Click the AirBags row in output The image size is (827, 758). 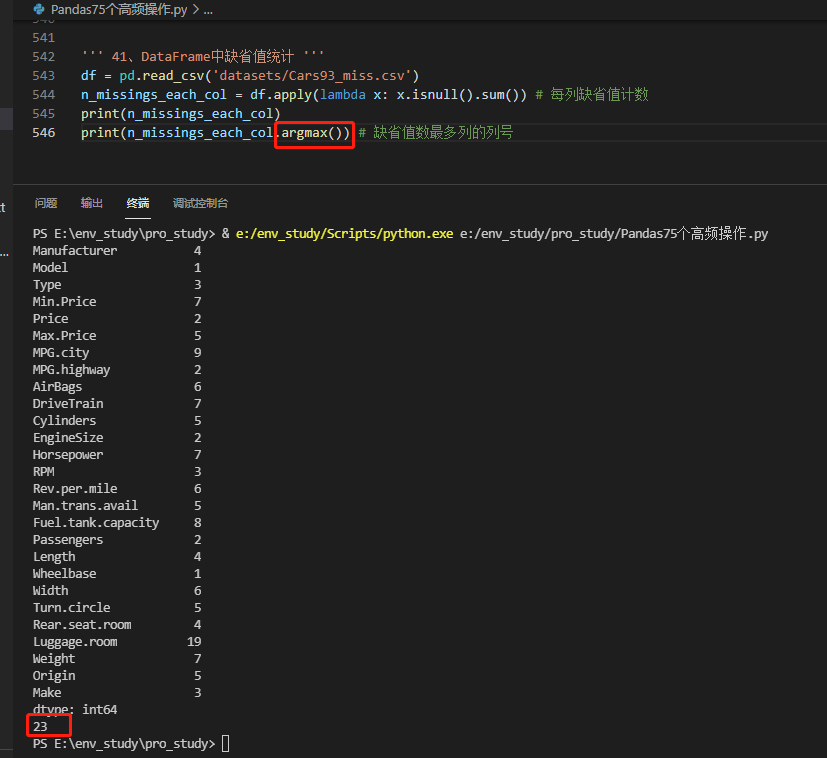117,387
